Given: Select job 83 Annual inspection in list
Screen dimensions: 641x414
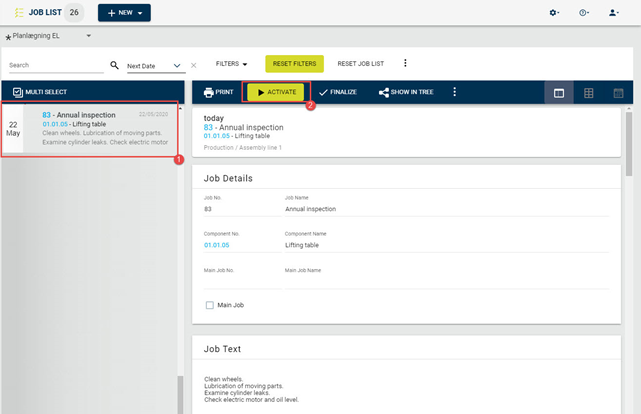Looking at the screenshot, I should [90, 129].
